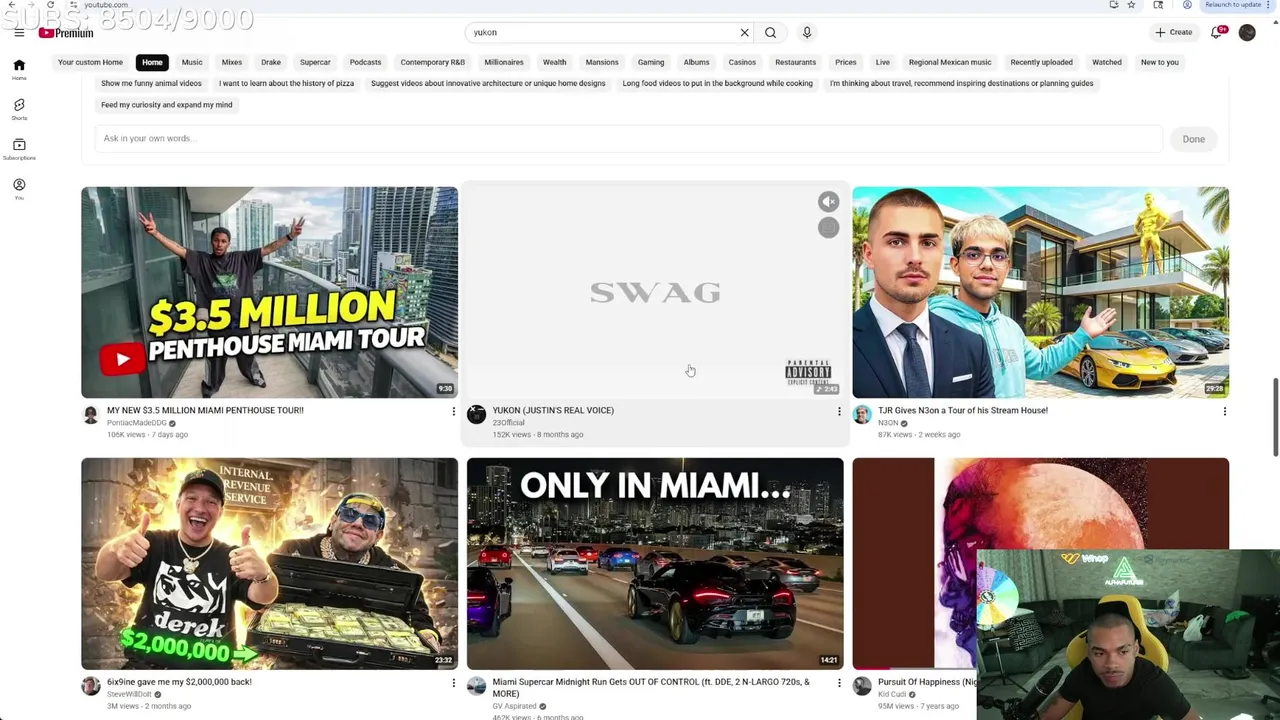Click the Create button
Image resolution: width=1280 pixels, height=720 pixels.
(1174, 33)
